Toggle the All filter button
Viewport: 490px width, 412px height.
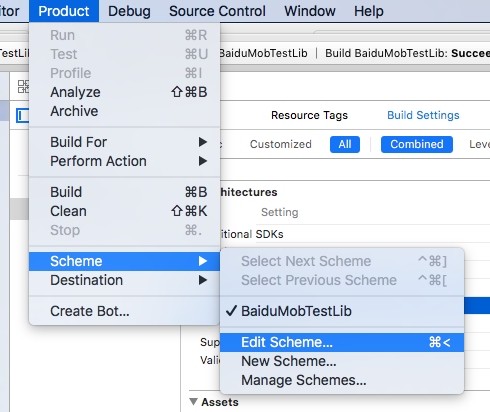click(345, 144)
